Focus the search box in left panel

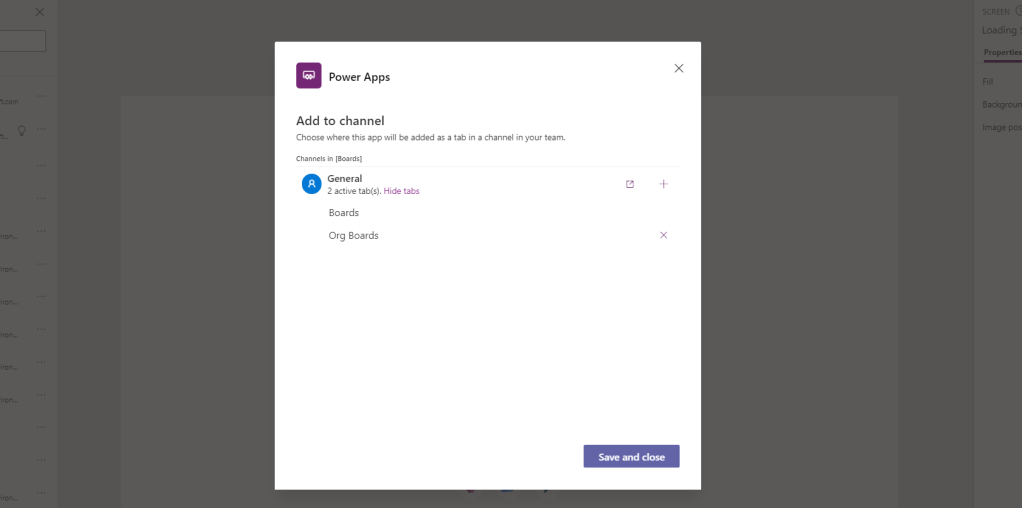tap(22, 41)
